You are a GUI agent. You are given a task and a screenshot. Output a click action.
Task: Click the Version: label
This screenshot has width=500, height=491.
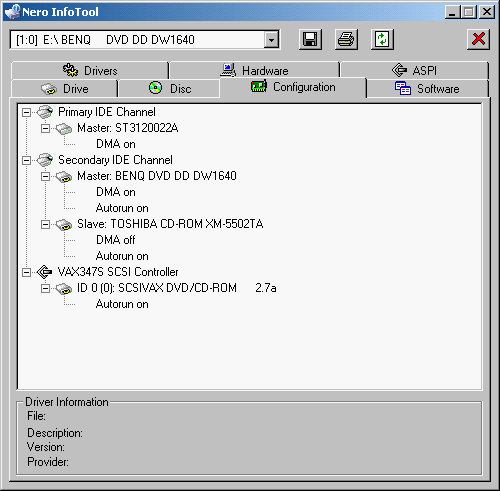point(46,447)
